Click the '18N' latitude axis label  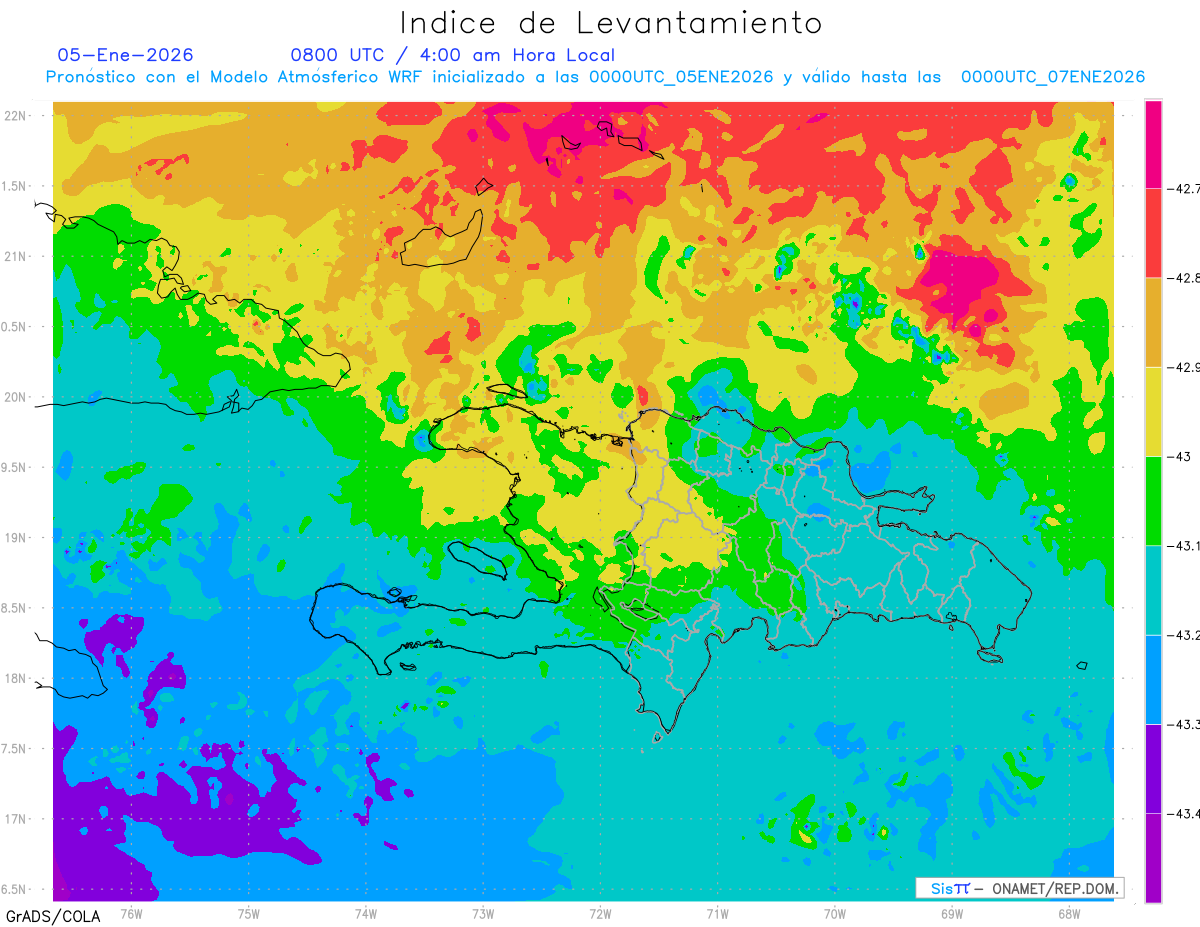click(x=16, y=679)
